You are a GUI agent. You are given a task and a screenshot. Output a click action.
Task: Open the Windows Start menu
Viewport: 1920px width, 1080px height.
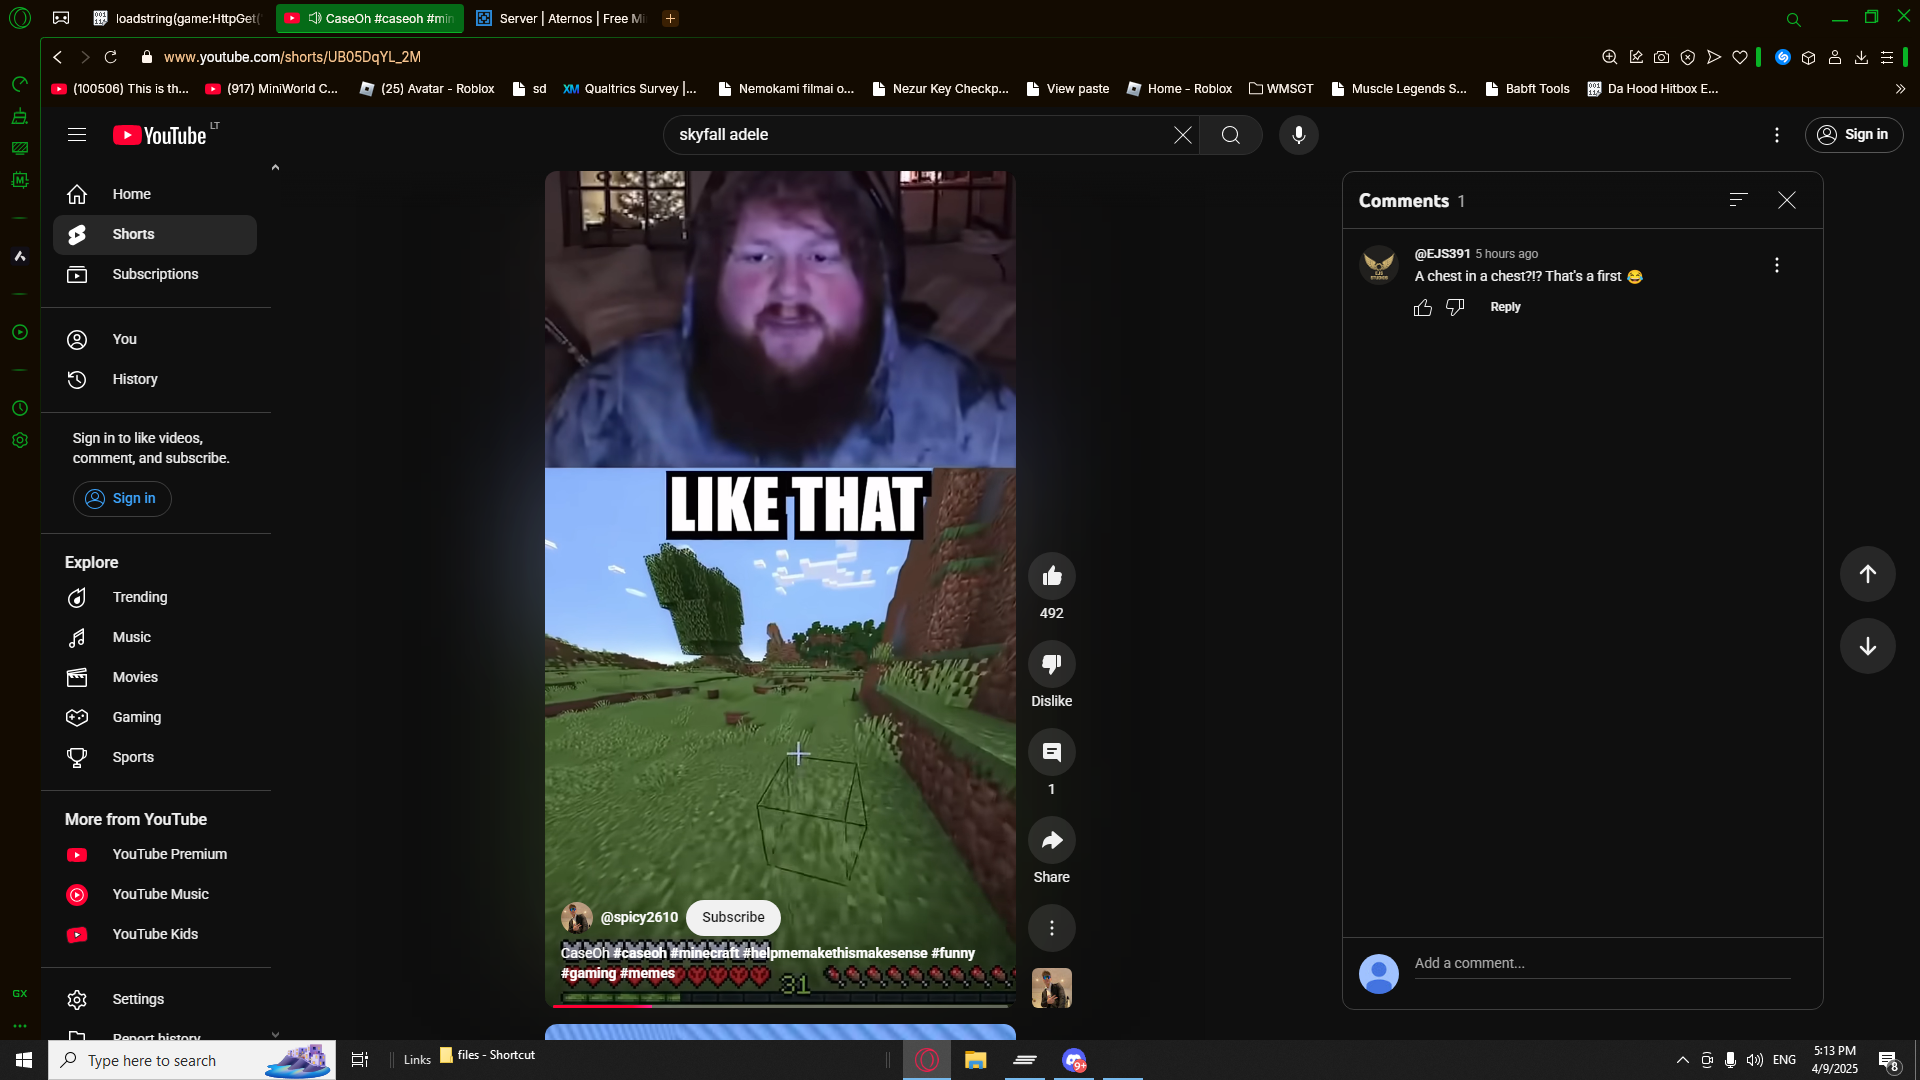pyautogui.click(x=24, y=1060)
